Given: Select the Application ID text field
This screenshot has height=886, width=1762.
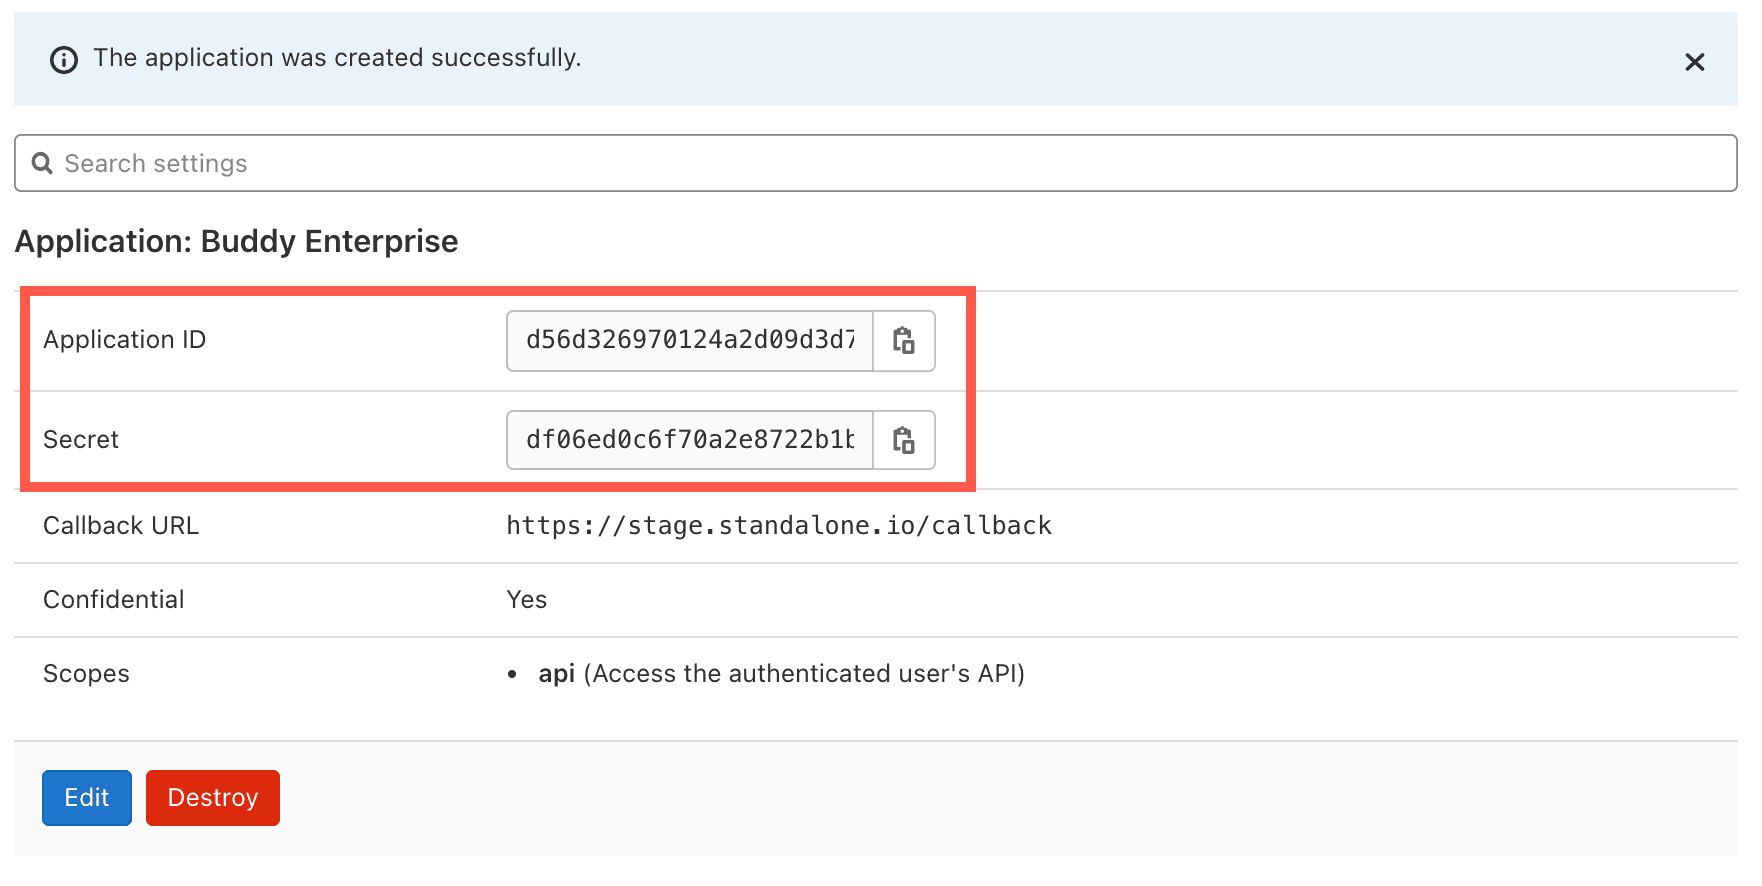Looking at the screenshot, I should pos(690,341).
